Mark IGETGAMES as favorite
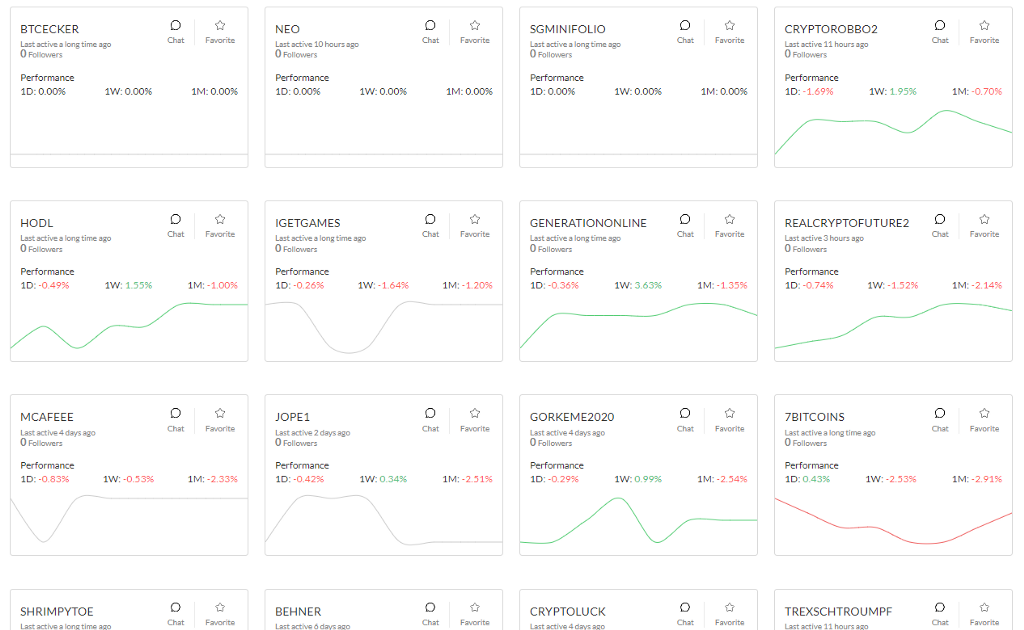This screenshot has height=630, width=1024. pos(475,225)
